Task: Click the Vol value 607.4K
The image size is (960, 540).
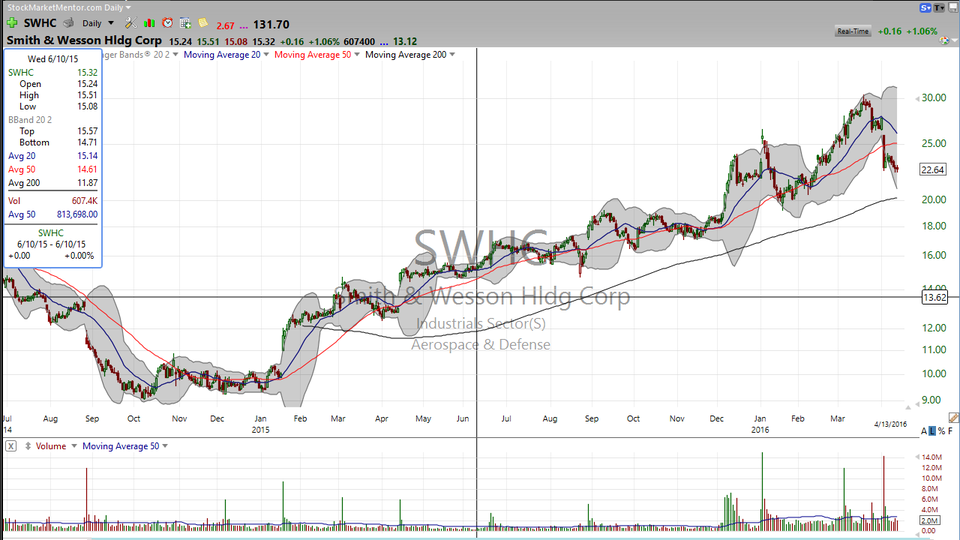Action: tap(84, 201)
